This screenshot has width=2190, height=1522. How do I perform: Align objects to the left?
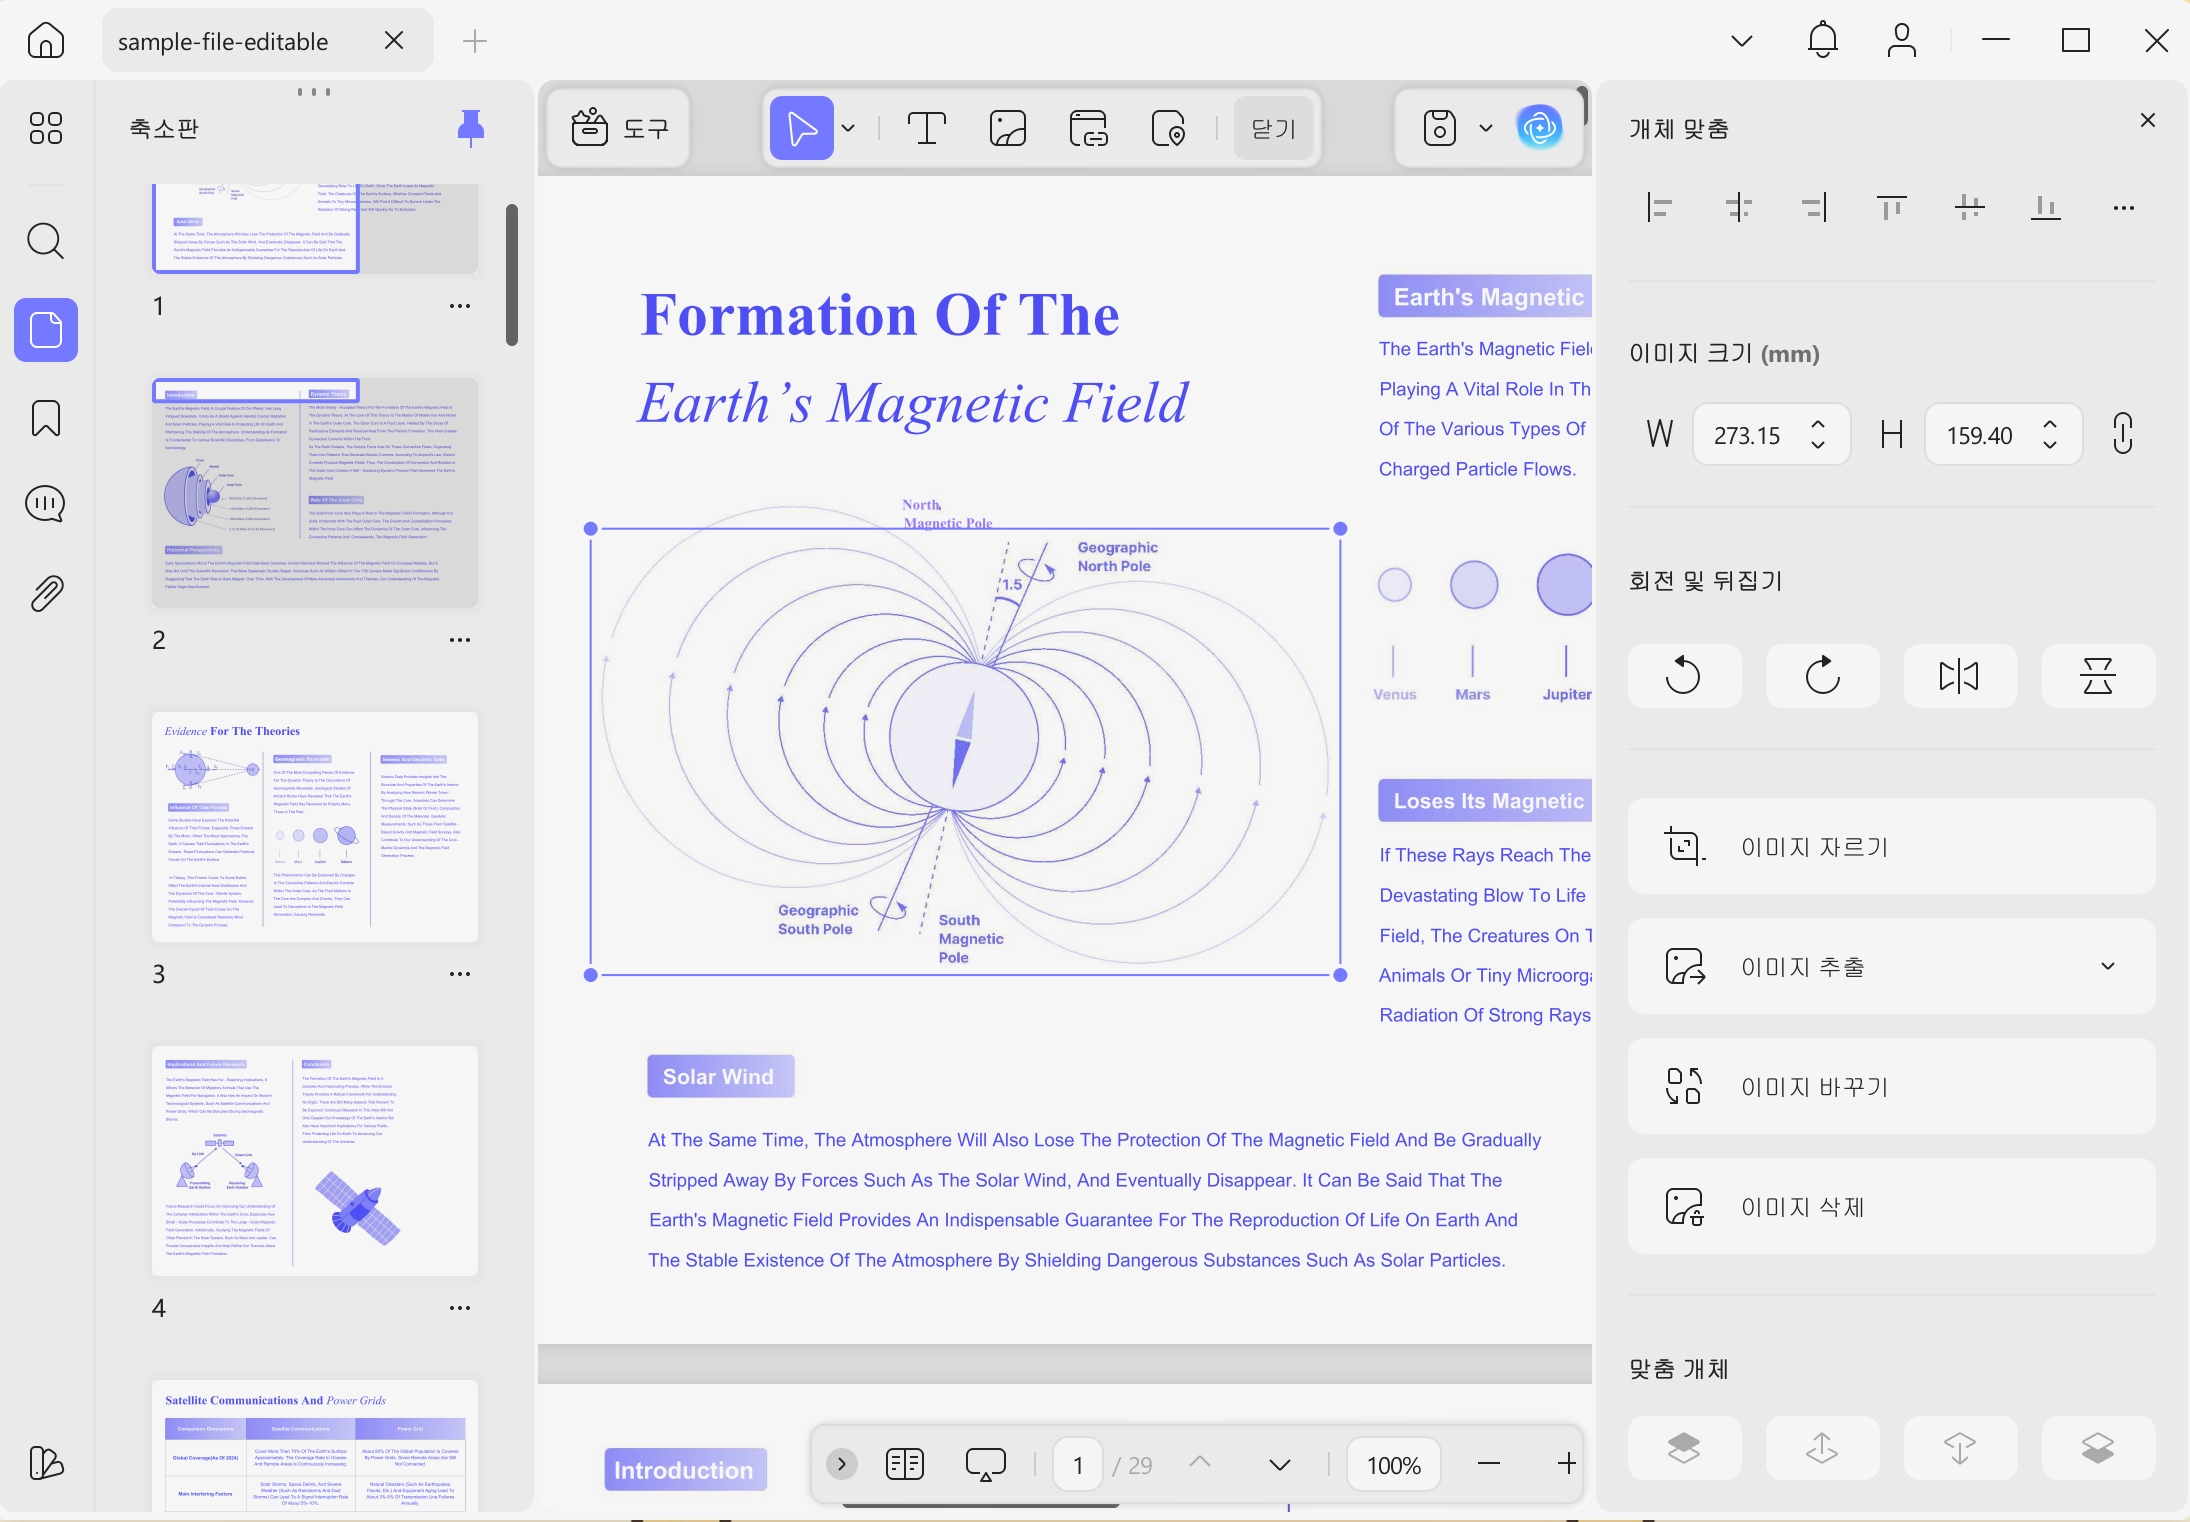(1660, 208)
